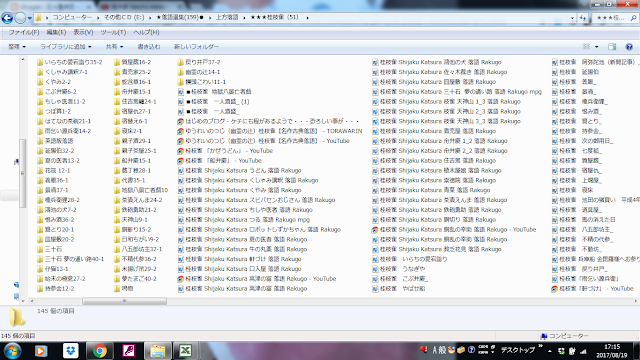Viewport: 640px width, 360px height.
Task: Open the ファイル(F) menu
Action: point(24,32)
